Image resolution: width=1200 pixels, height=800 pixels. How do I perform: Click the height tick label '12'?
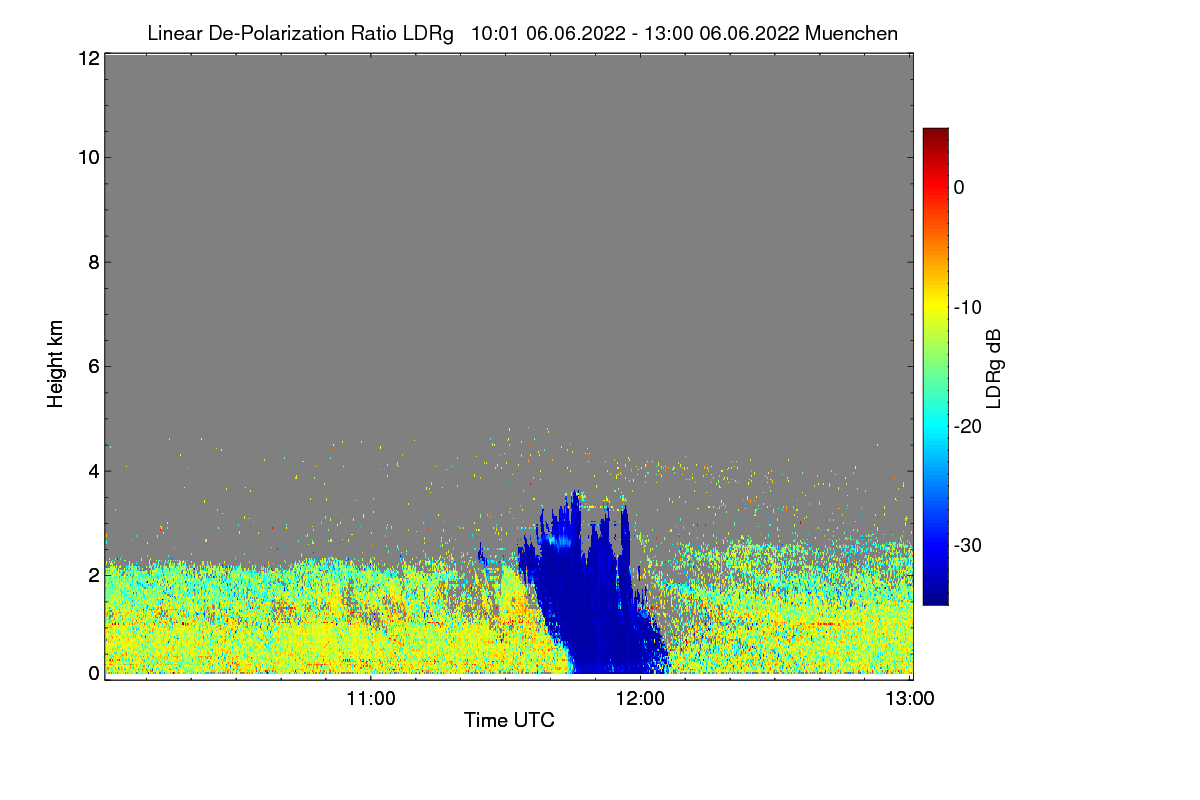coord(87,58)
